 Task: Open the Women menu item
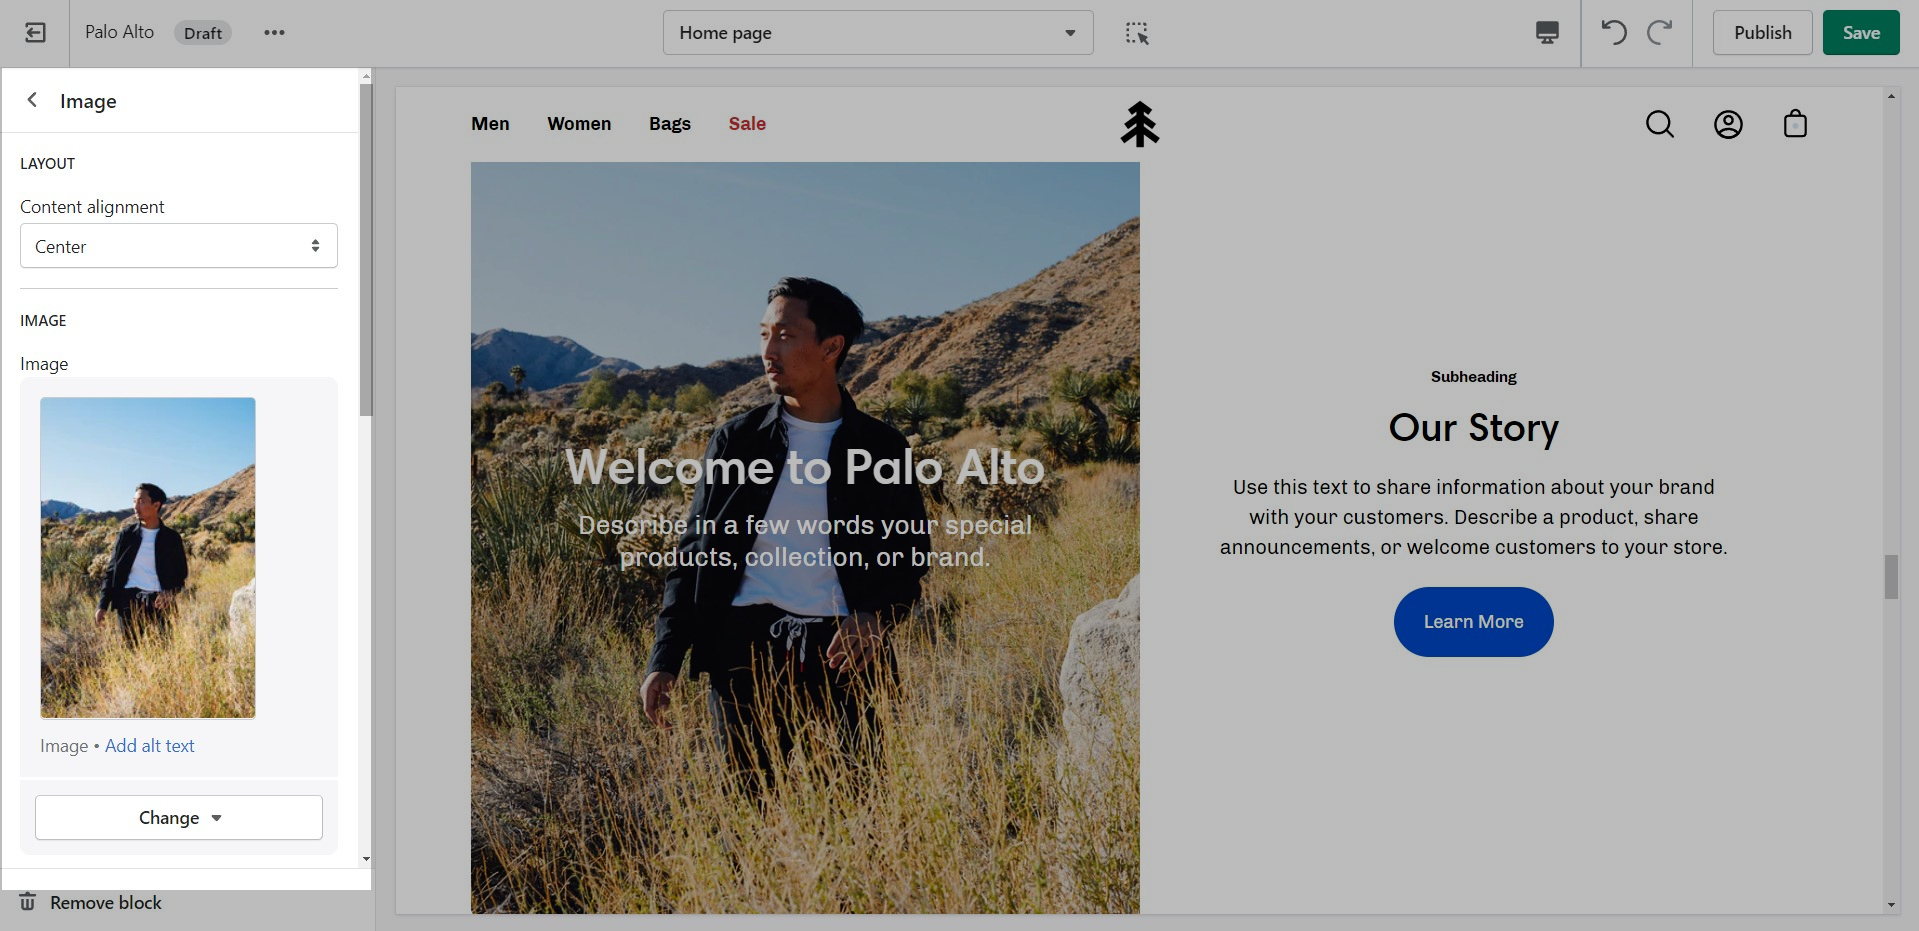point(579,124)
